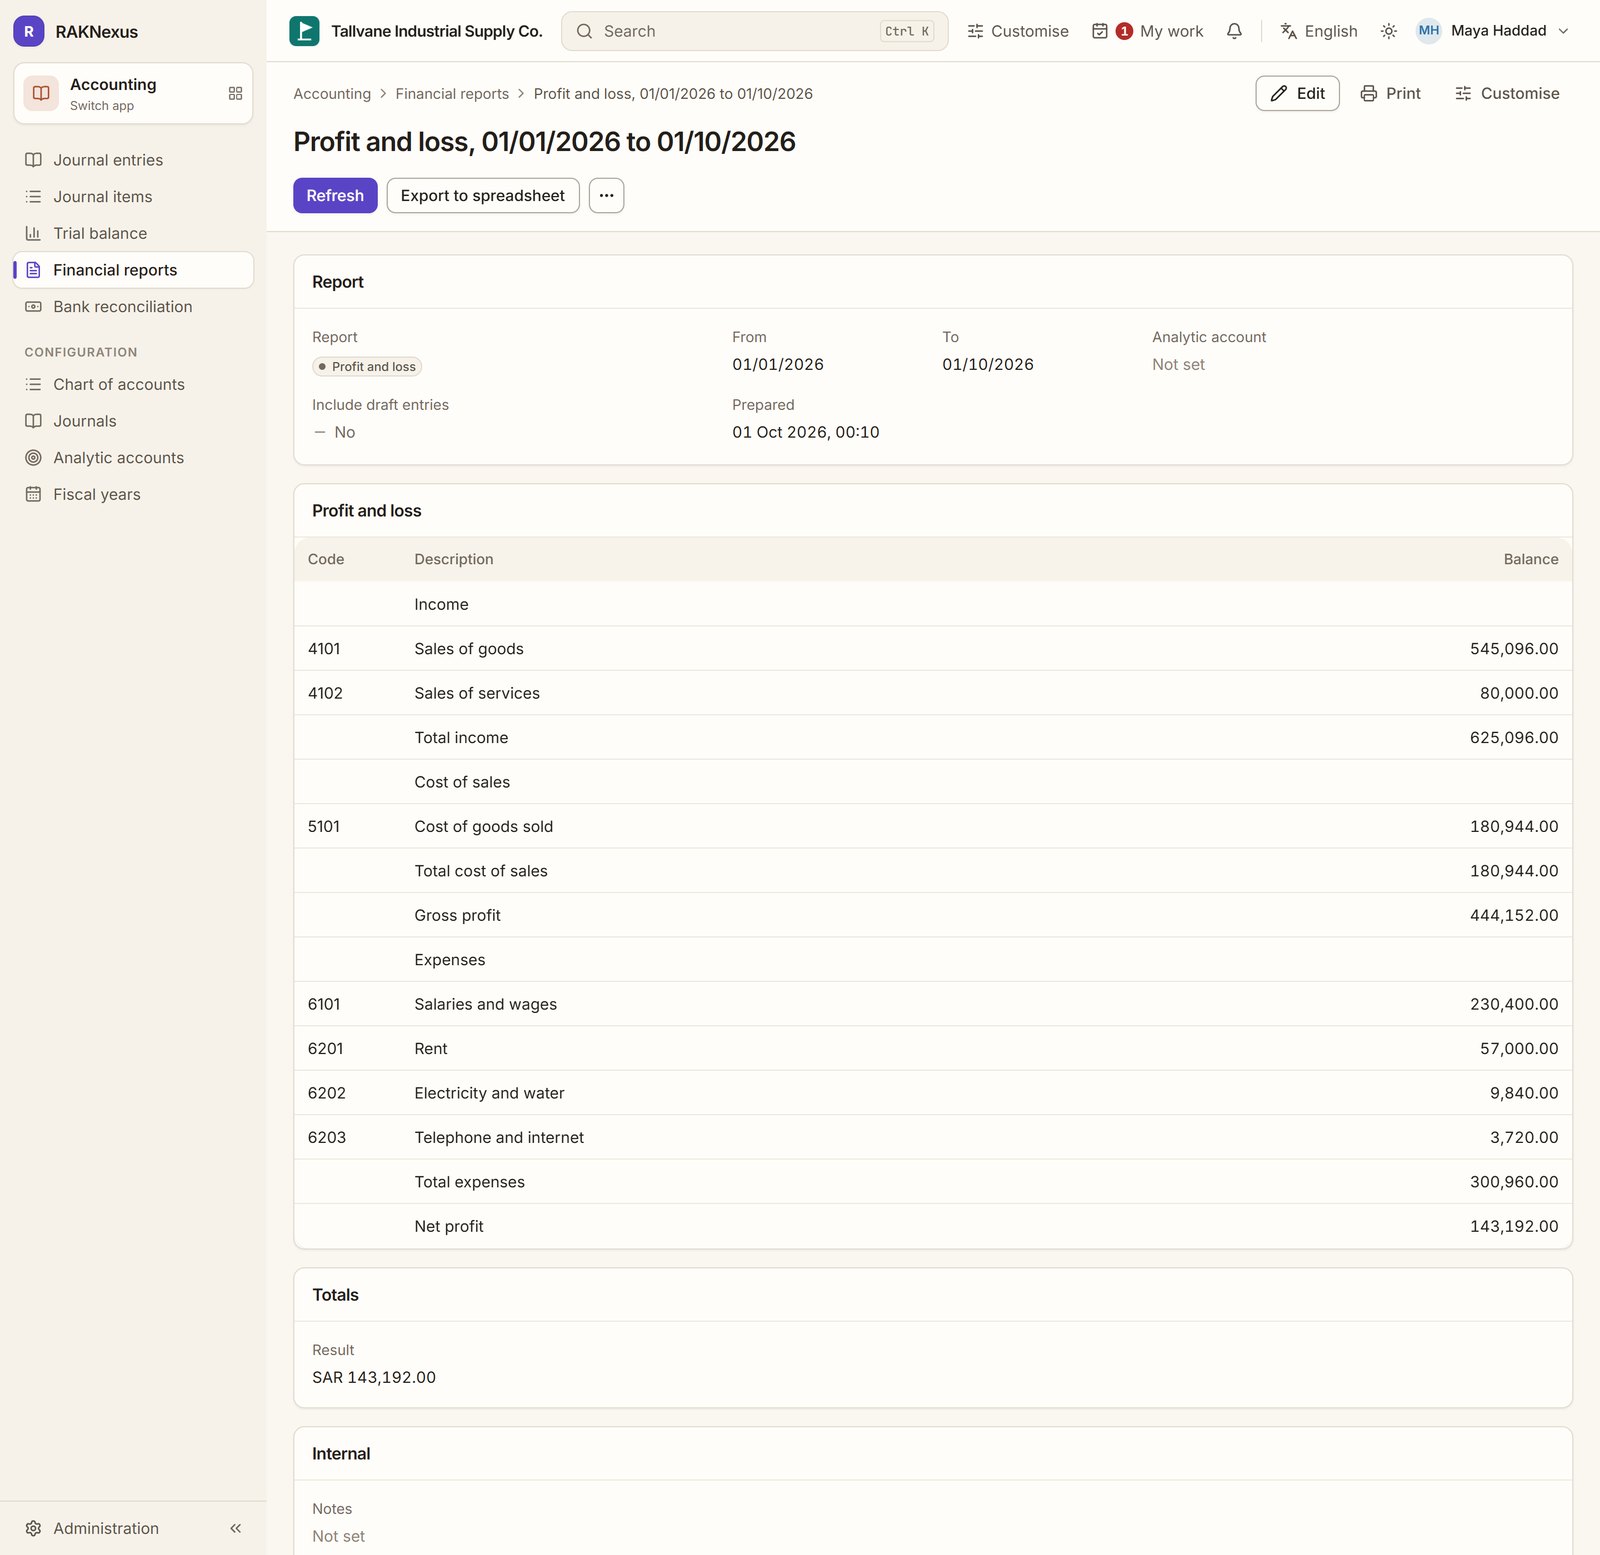Select account code 6101
The width and height of the screenshot is (1600, 1555).
[x=324, y=1004]
